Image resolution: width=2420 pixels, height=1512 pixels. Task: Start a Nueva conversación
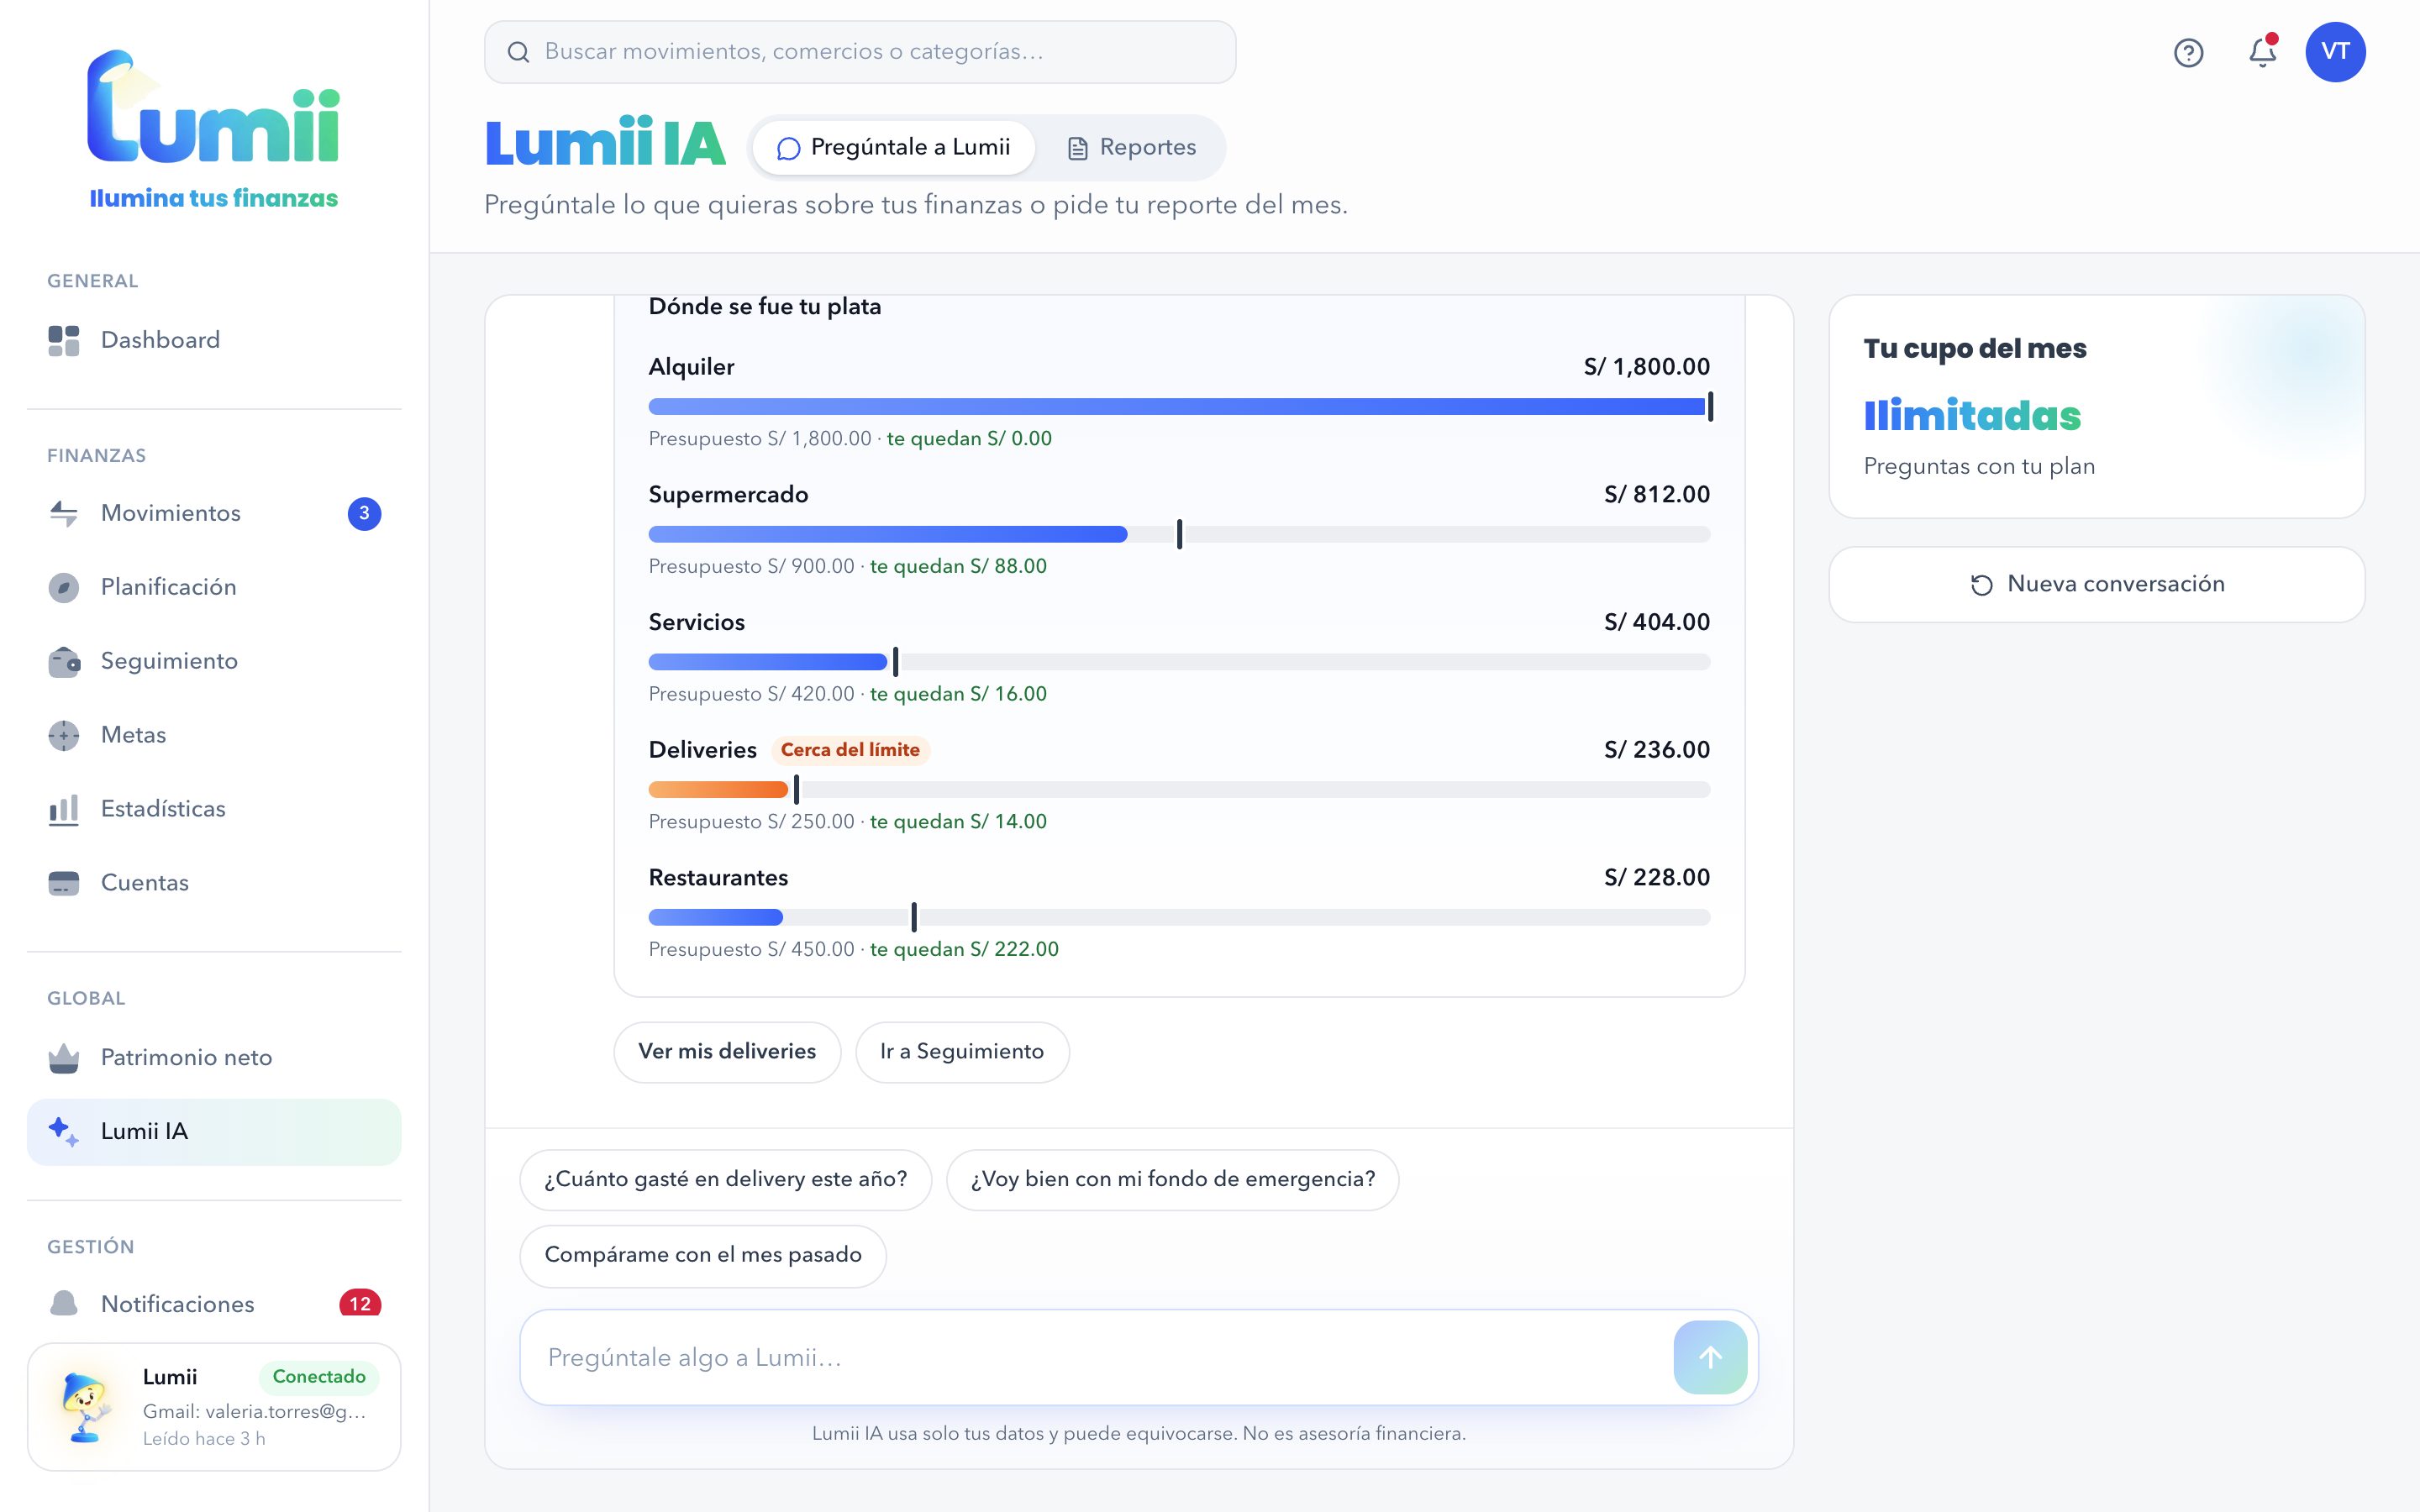(x=2096, y=585)
